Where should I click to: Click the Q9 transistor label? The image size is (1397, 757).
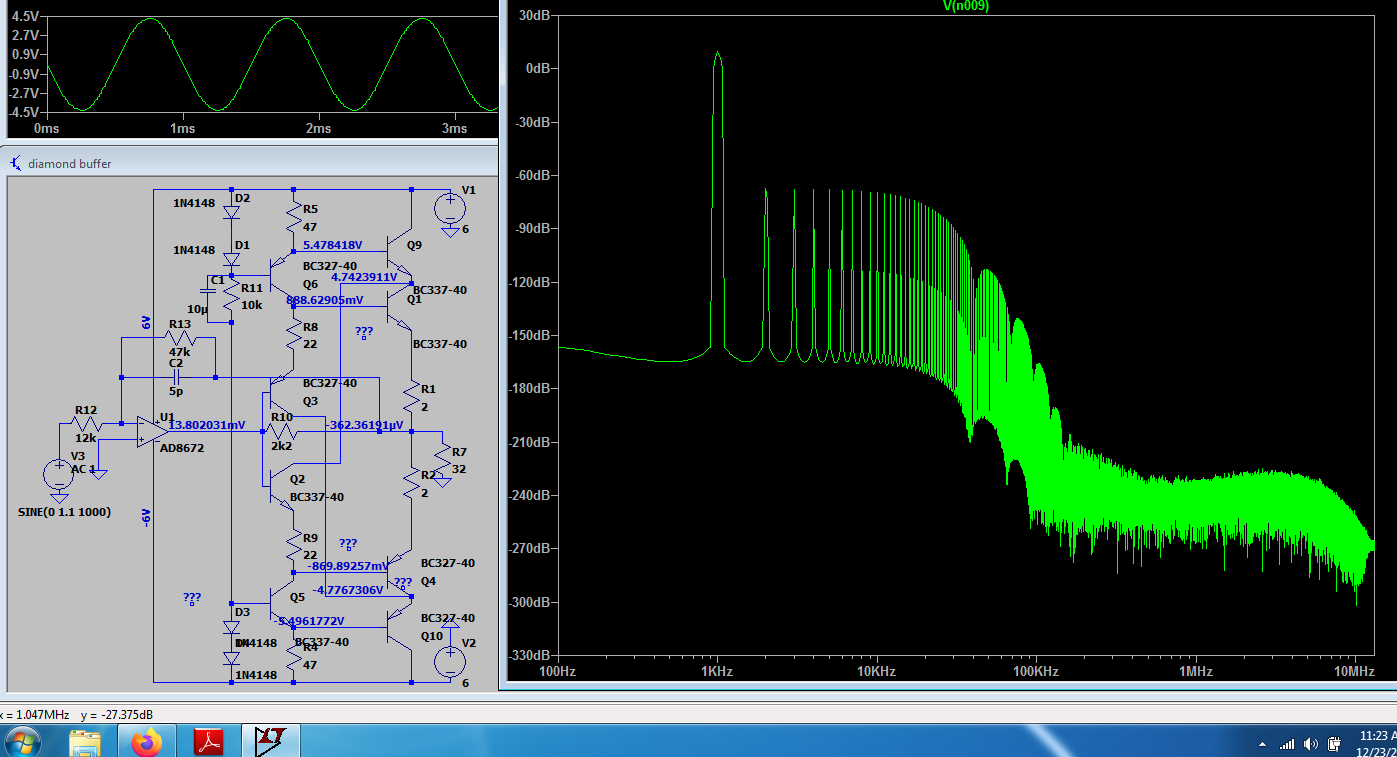point(414,244)
